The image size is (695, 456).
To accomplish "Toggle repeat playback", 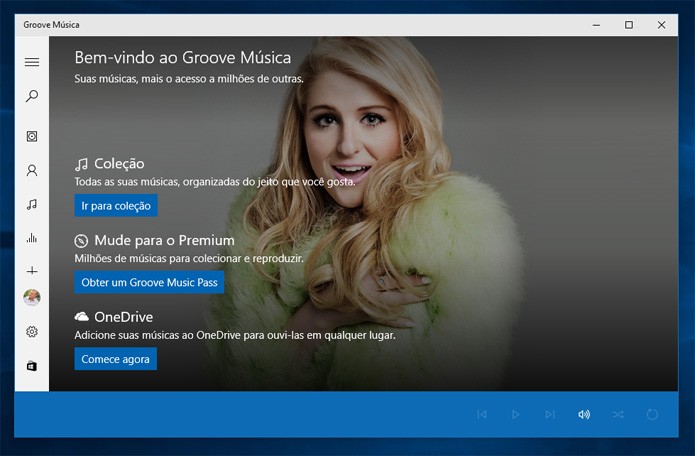I will pos(652,414).
